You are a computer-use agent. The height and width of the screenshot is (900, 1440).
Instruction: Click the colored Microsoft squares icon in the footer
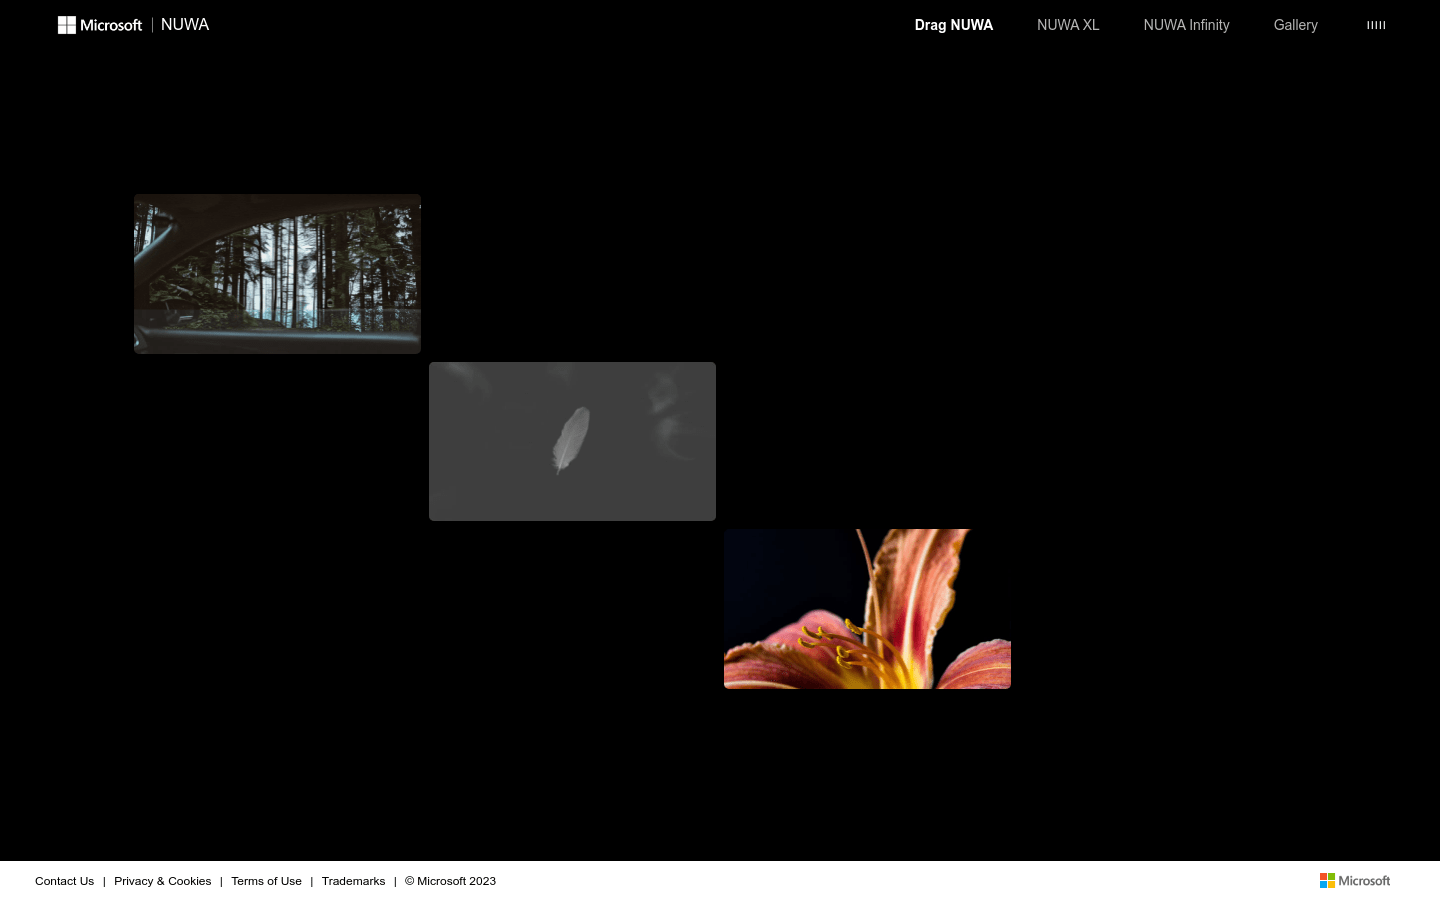[x=1327, y=881]
